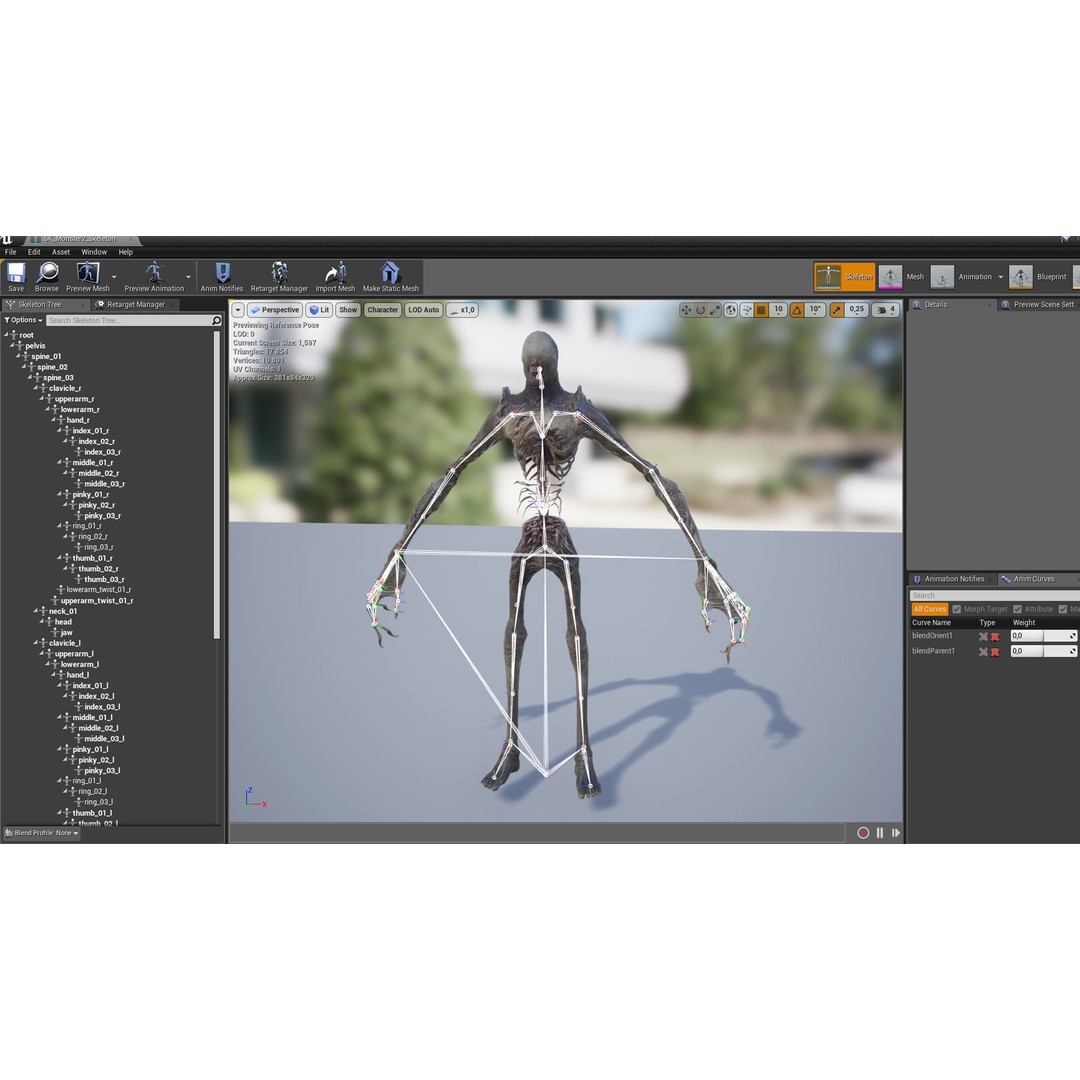Switch to the Preview Scene Settings tab
The height and width of the screenshot is (1080, 1080).
pos(1039,304)
